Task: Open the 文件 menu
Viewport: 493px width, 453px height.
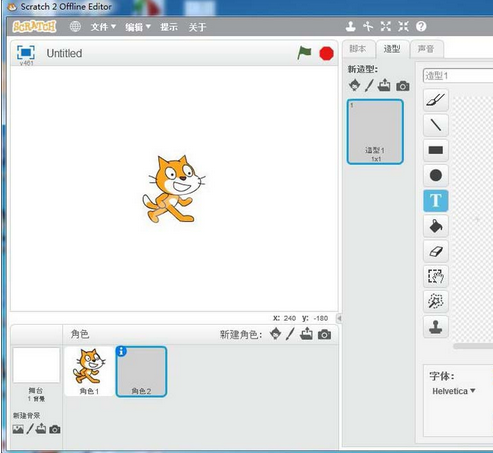Action: [103, 27]
